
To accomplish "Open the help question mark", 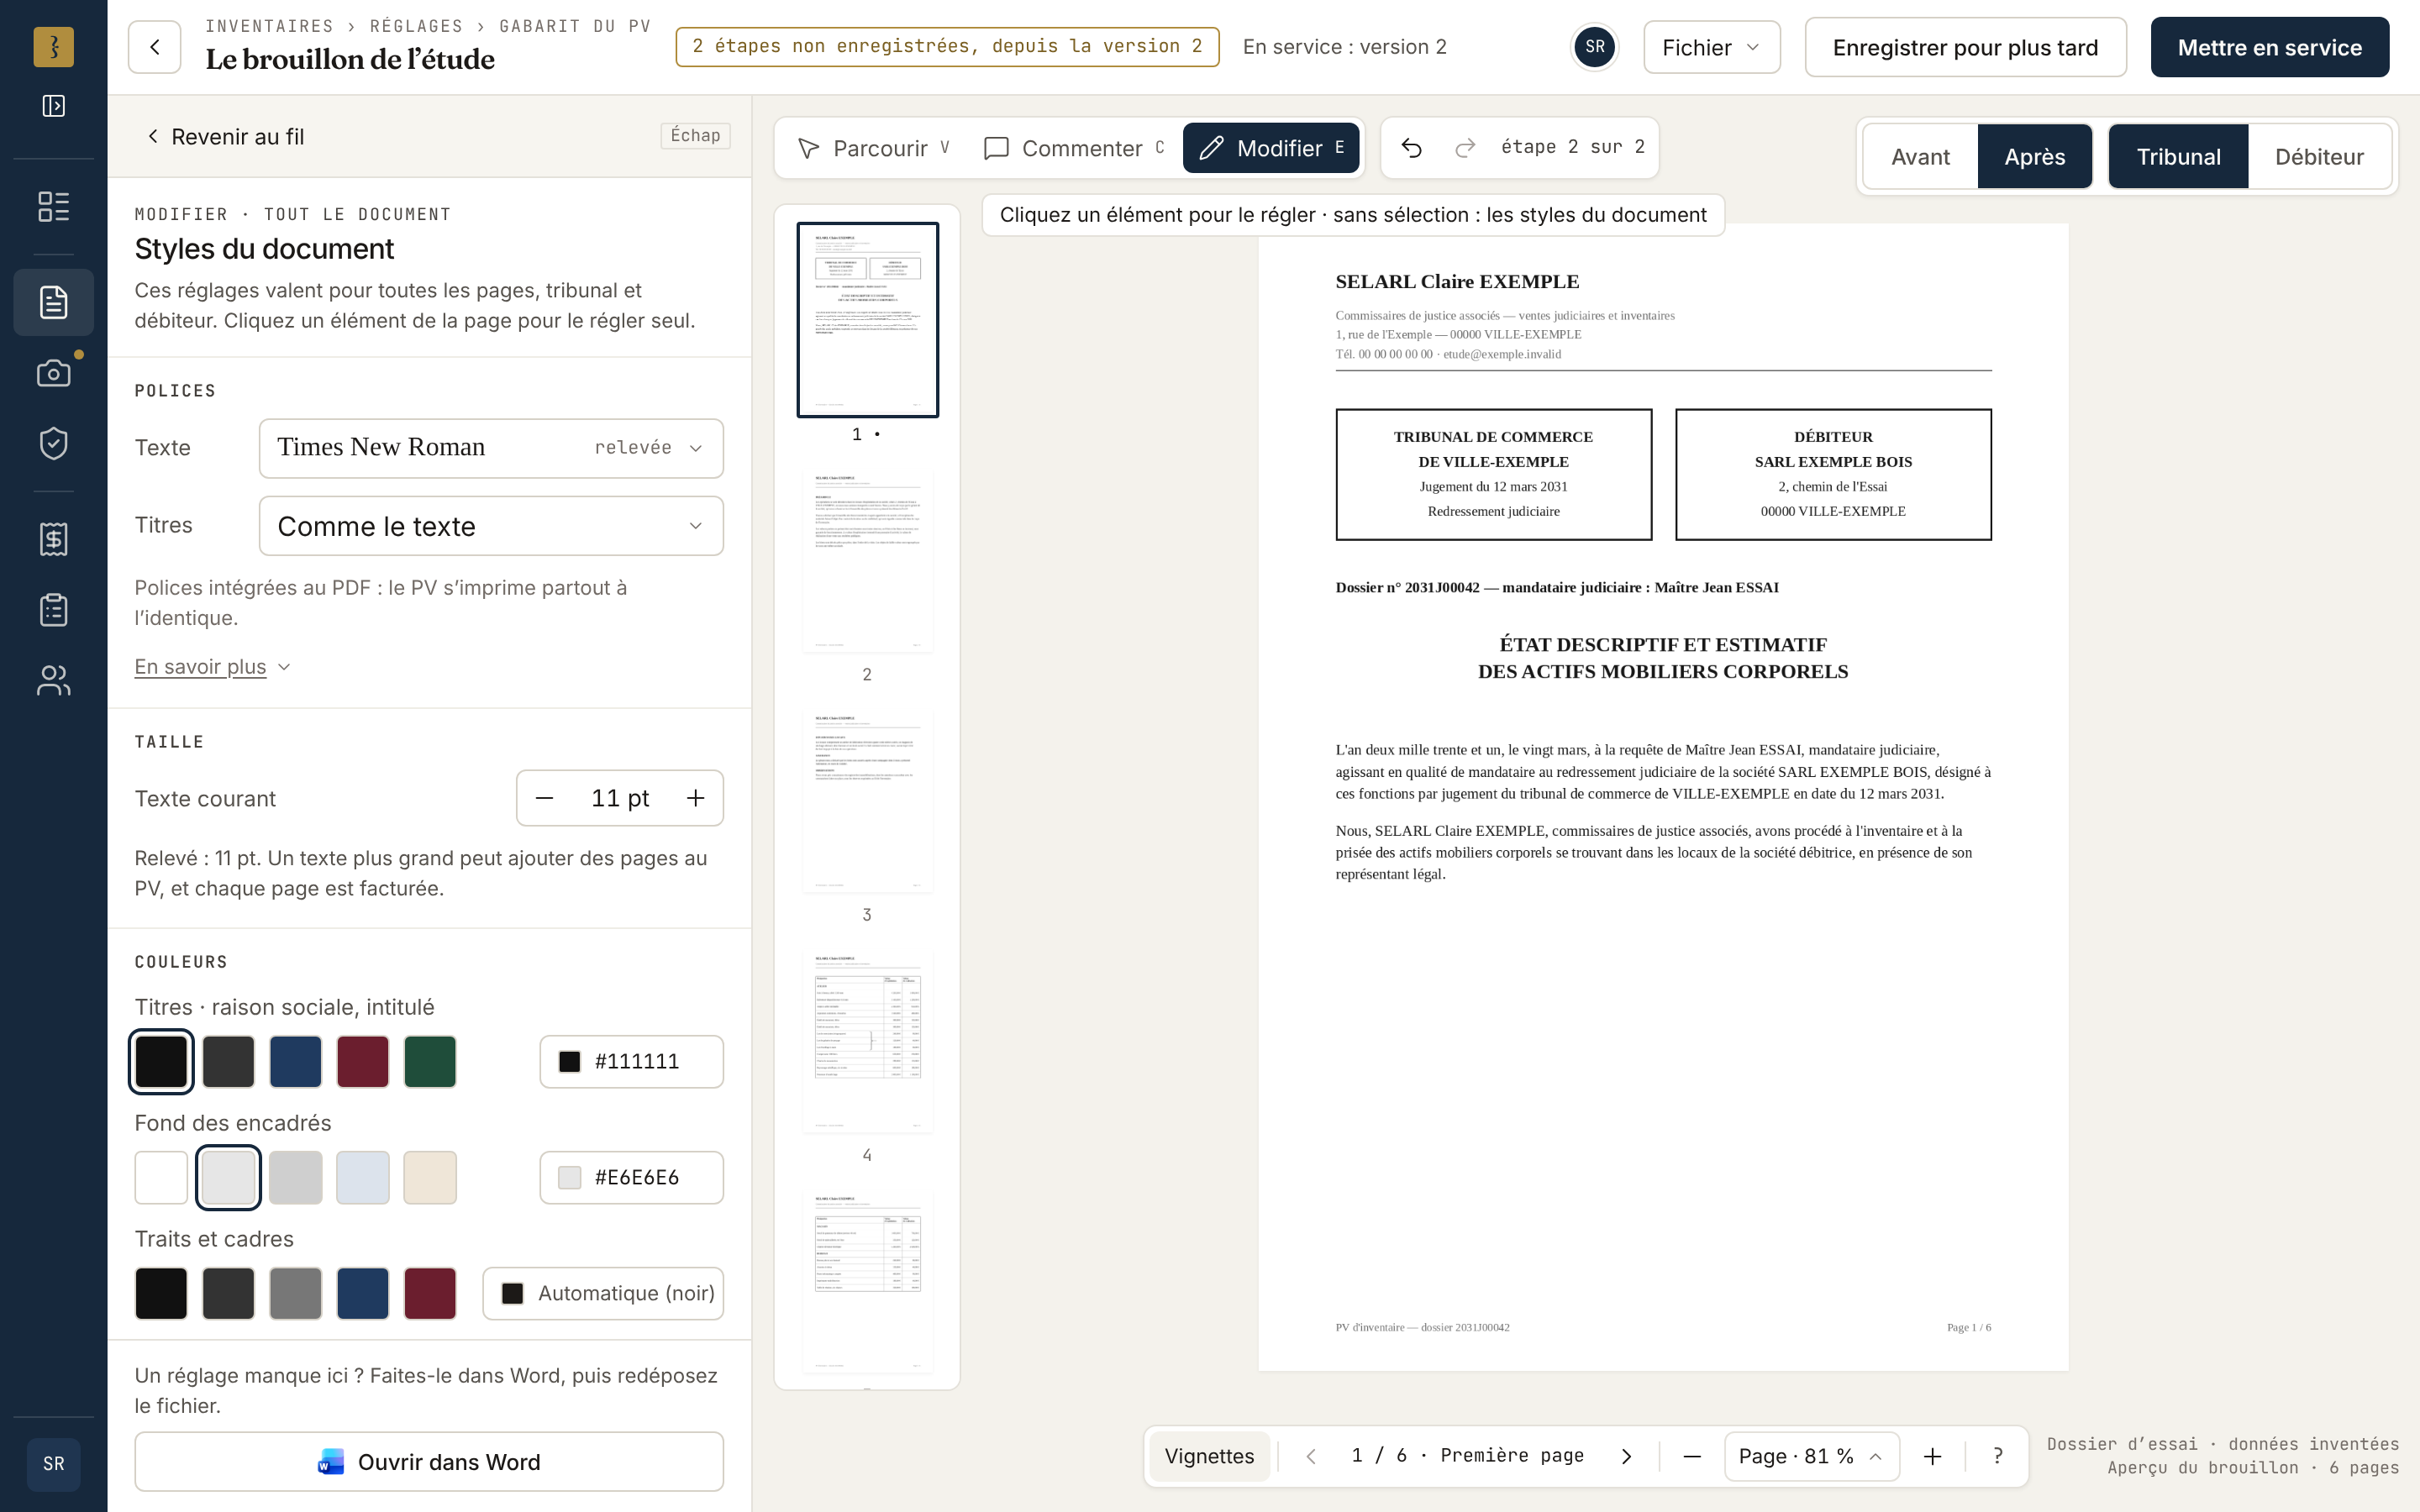I will click(1997, 1456).
